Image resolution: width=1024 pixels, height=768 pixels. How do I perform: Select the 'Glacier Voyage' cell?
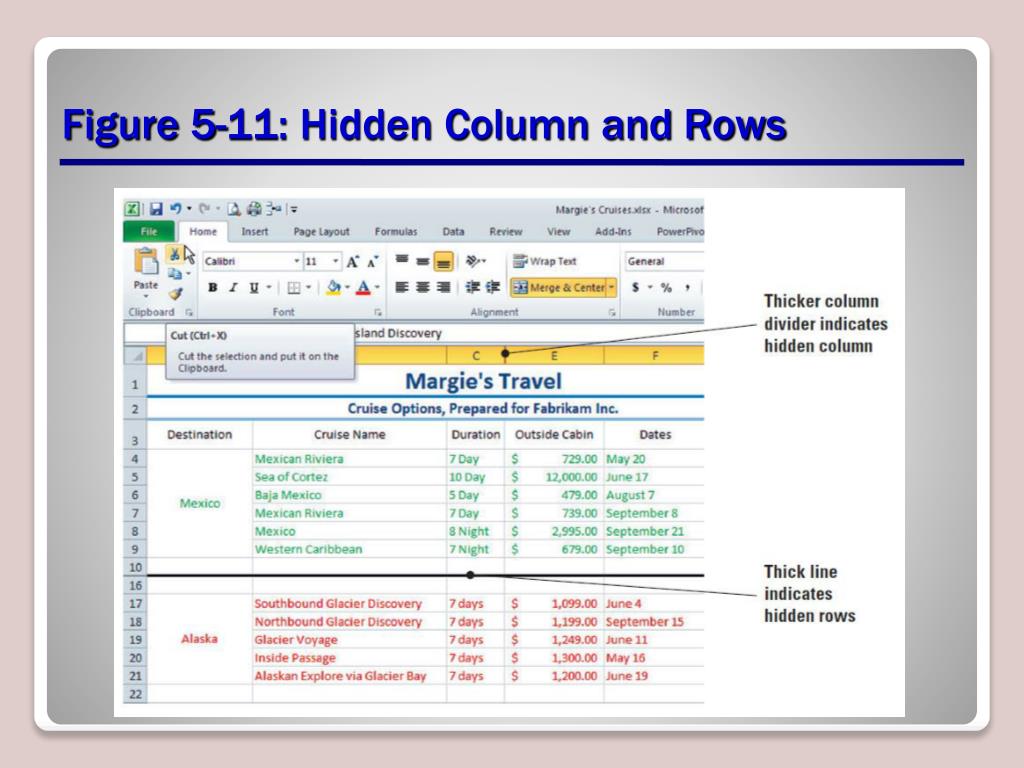coord(349,640)
